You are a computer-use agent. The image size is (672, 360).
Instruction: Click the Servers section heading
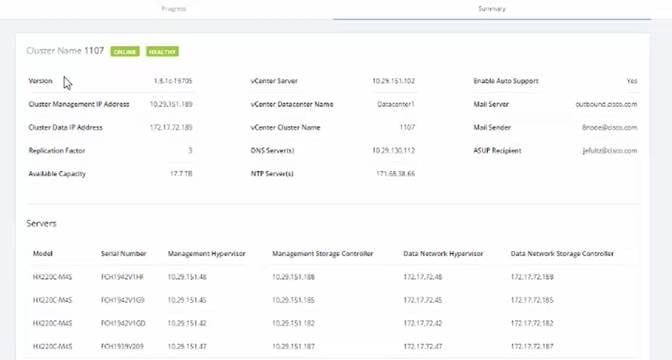tap(42, 223)
